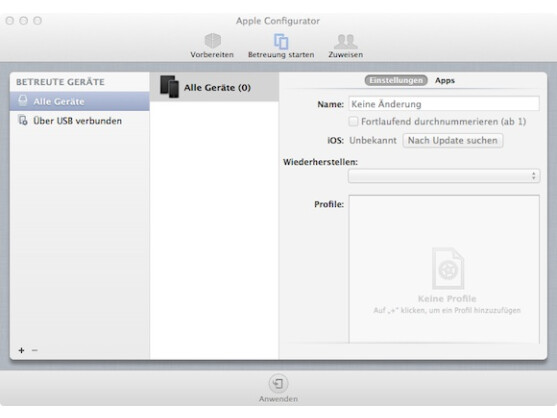557x418 pixels.
Task: Click the BETREUTE GERÄTE sidebar header
Action: 60,82
